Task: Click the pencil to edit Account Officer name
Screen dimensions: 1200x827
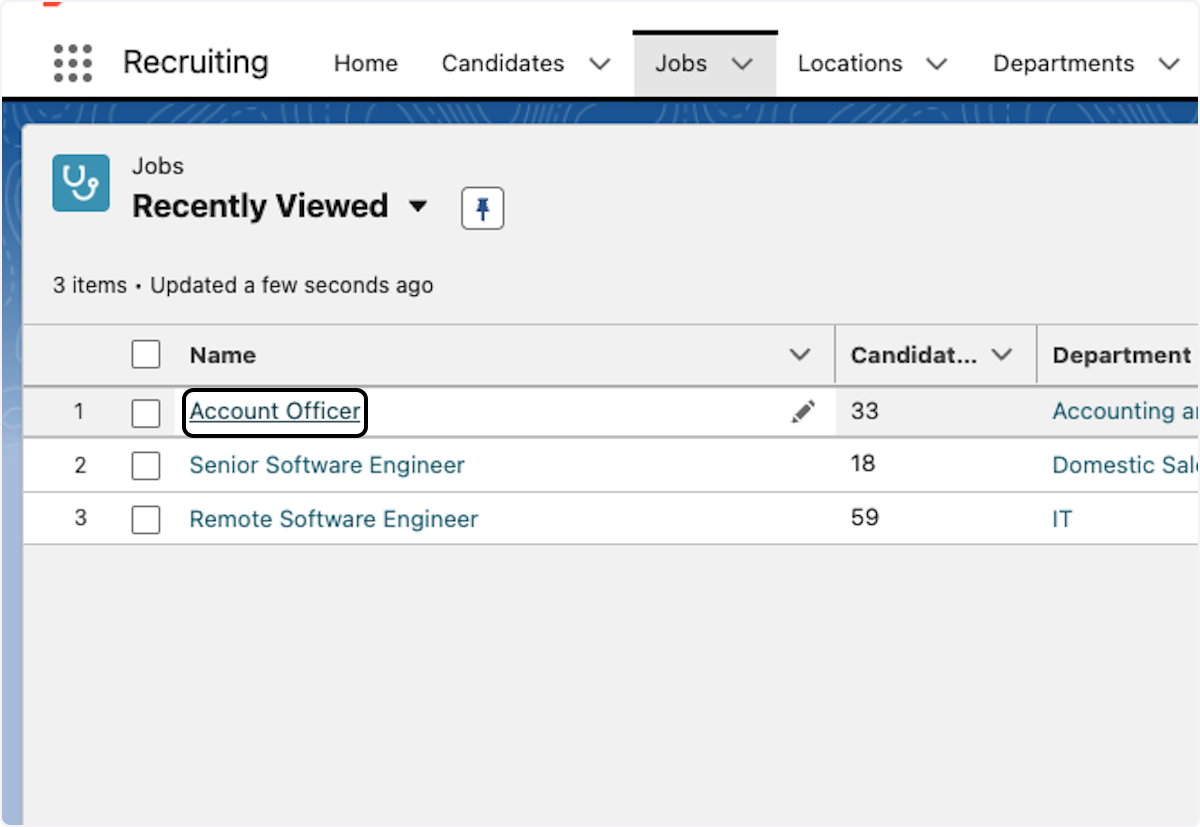Action: click(x=803, y=411)
